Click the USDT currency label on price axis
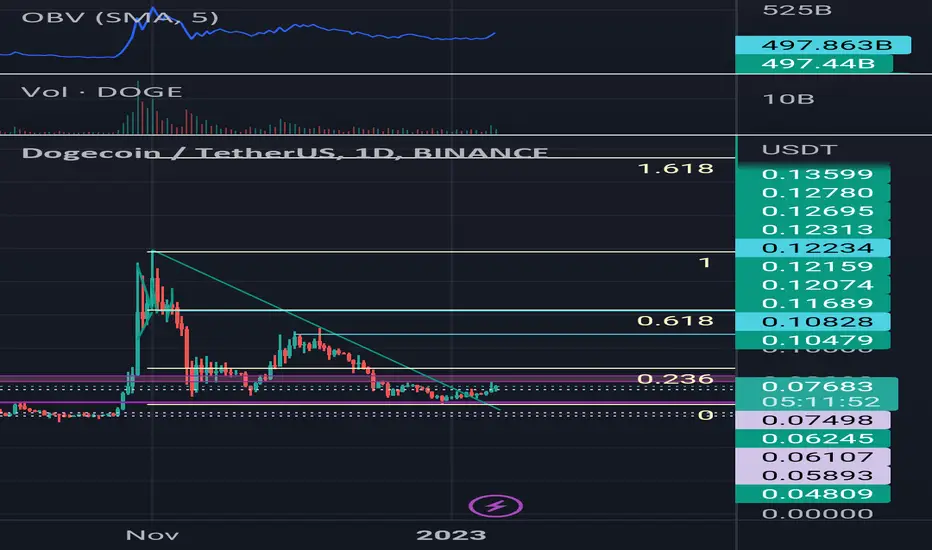 (799, 149)
